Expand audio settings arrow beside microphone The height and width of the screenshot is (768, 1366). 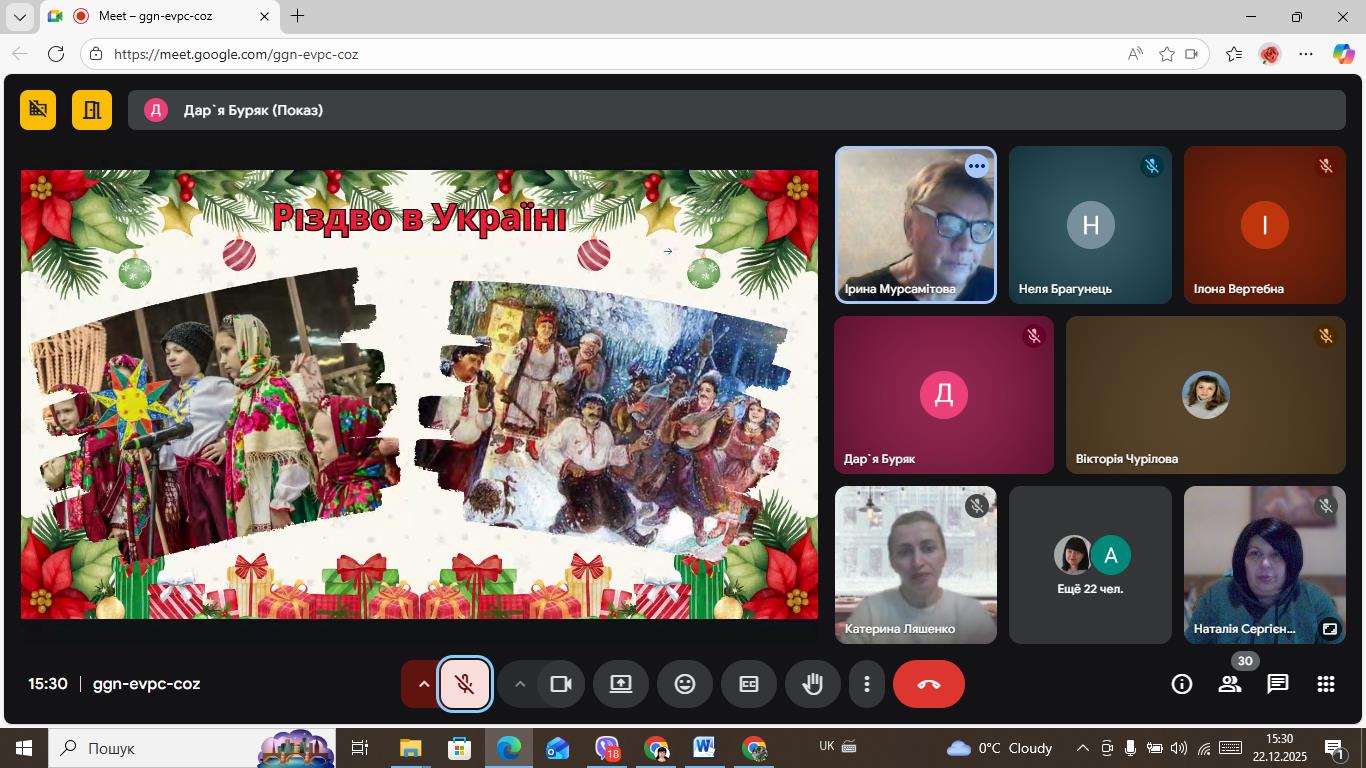tap(423, 684)
